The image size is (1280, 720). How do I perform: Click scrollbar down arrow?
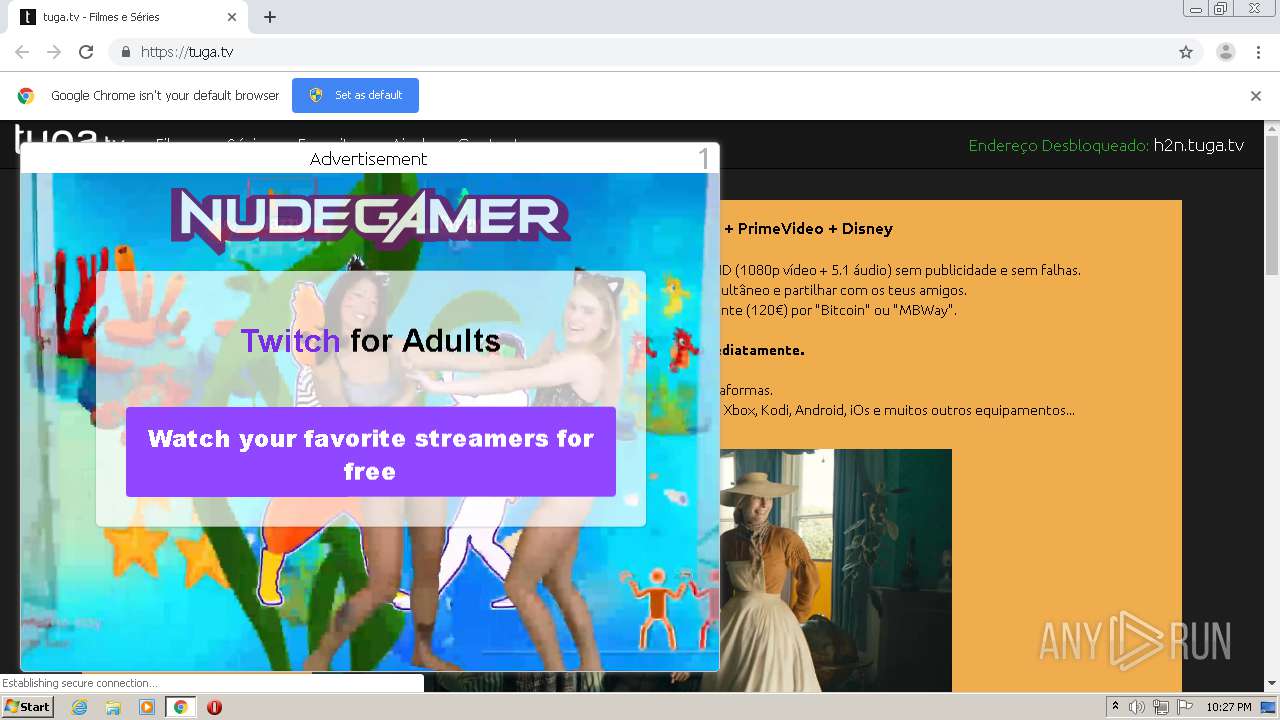pos(1272,684)
